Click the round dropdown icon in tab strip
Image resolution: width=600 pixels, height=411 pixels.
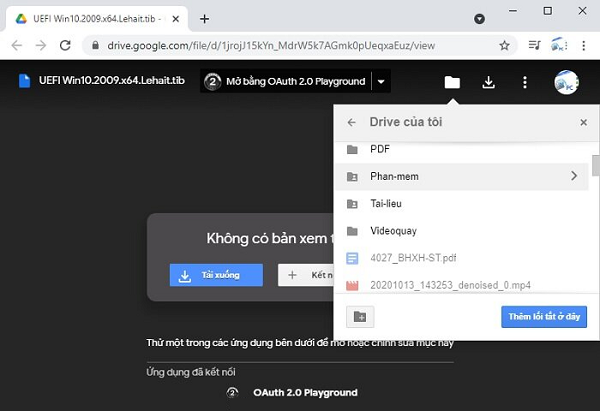click(479, 19)
